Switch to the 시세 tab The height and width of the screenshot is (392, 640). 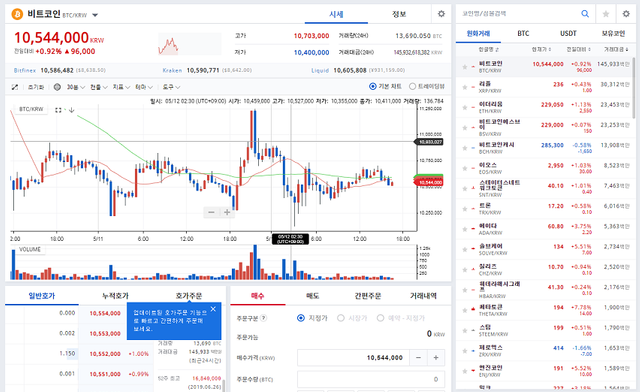click(x=336, y=14)
